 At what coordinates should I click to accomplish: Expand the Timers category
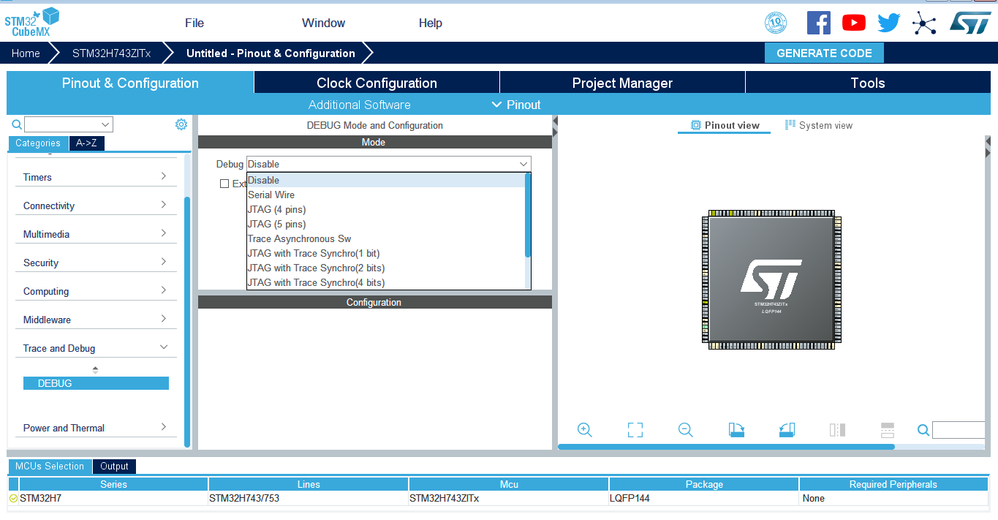164,176
